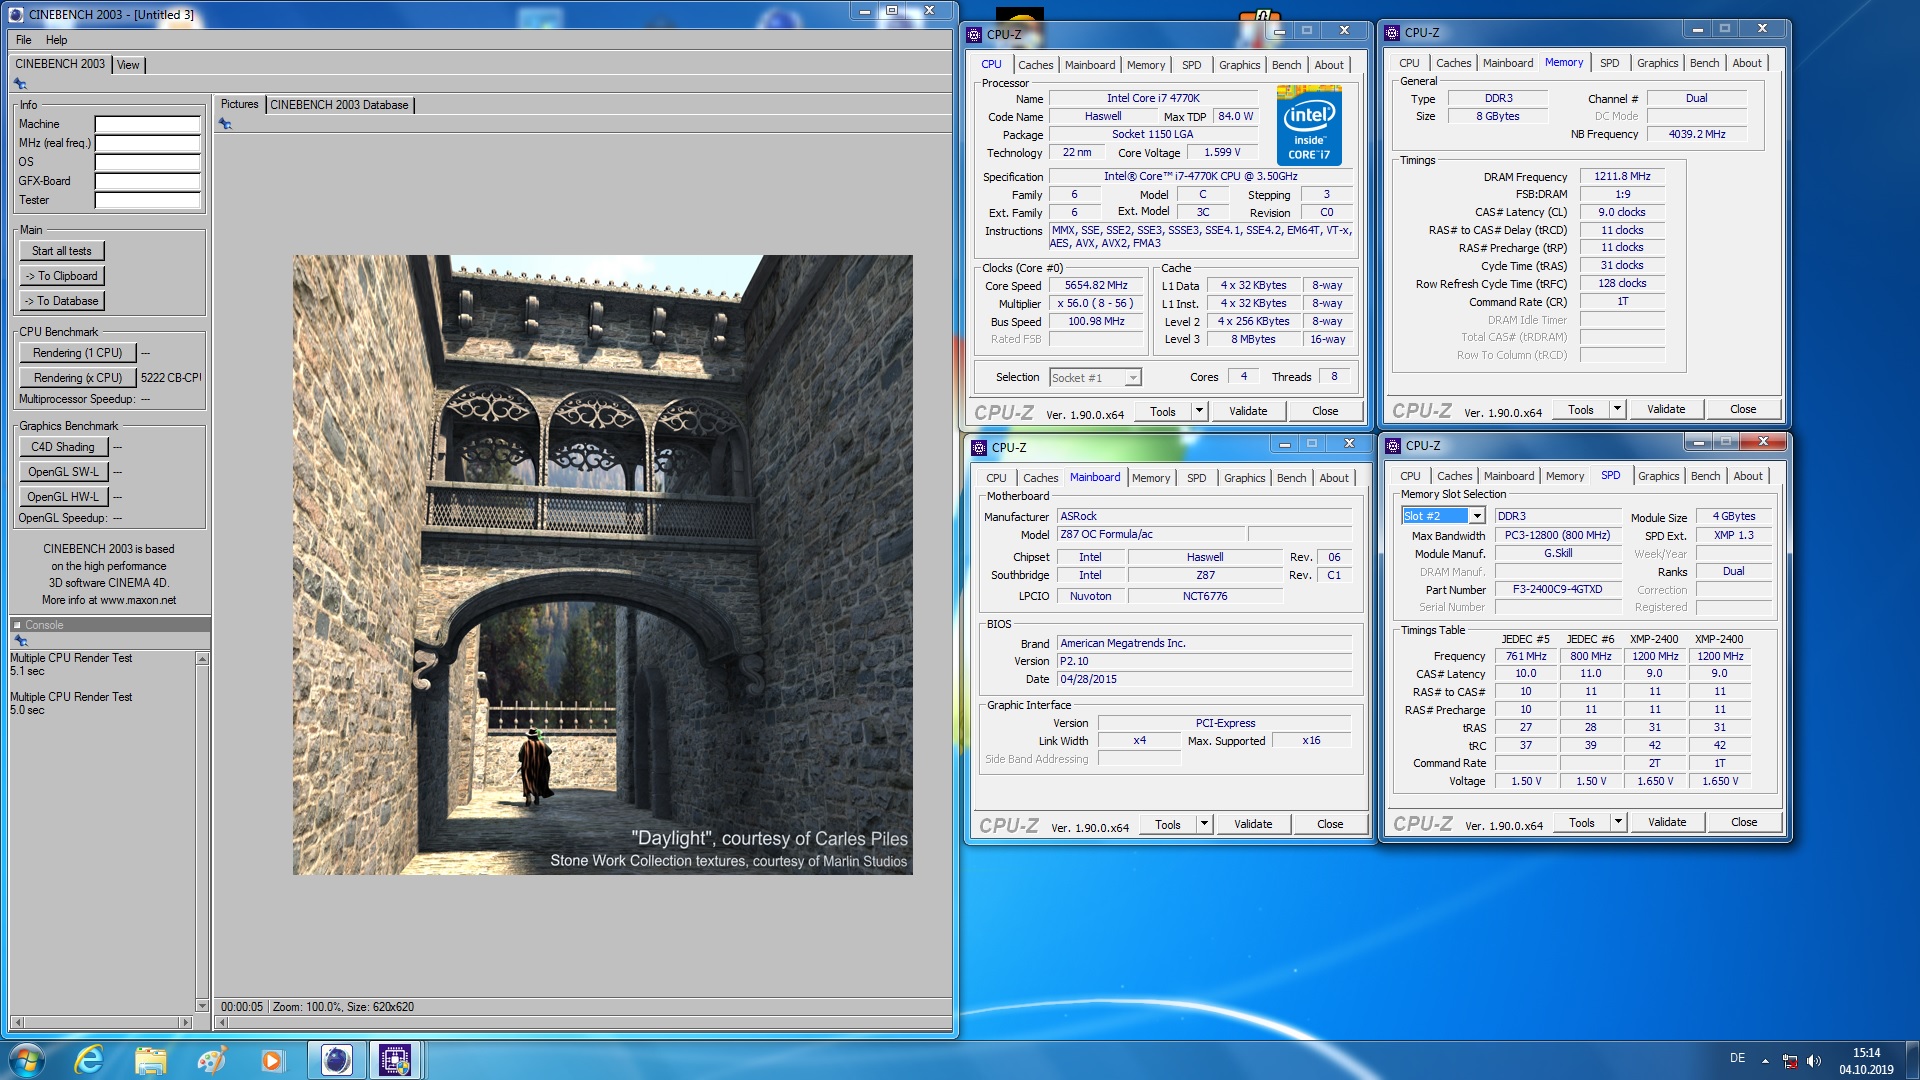Click the Daylight rendered image

[x=602, y=565]
